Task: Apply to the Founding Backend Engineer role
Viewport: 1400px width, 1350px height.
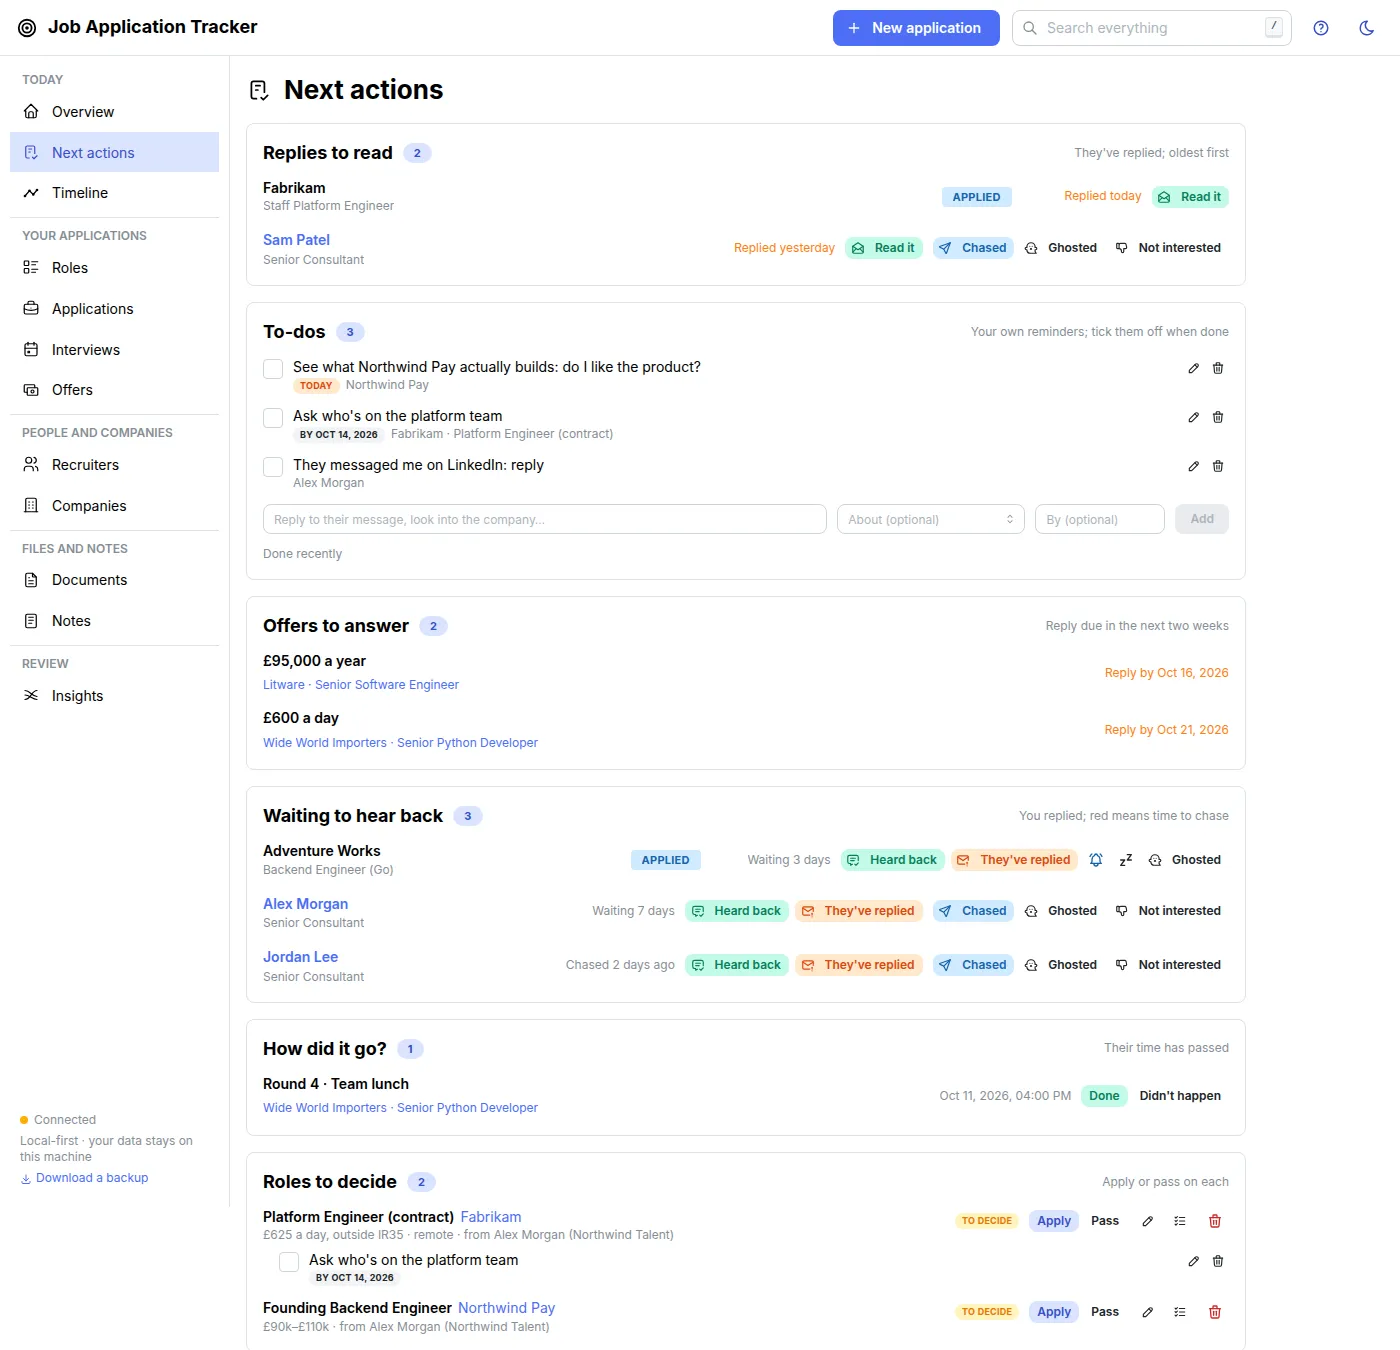Action: [x=1054, y=1312]
